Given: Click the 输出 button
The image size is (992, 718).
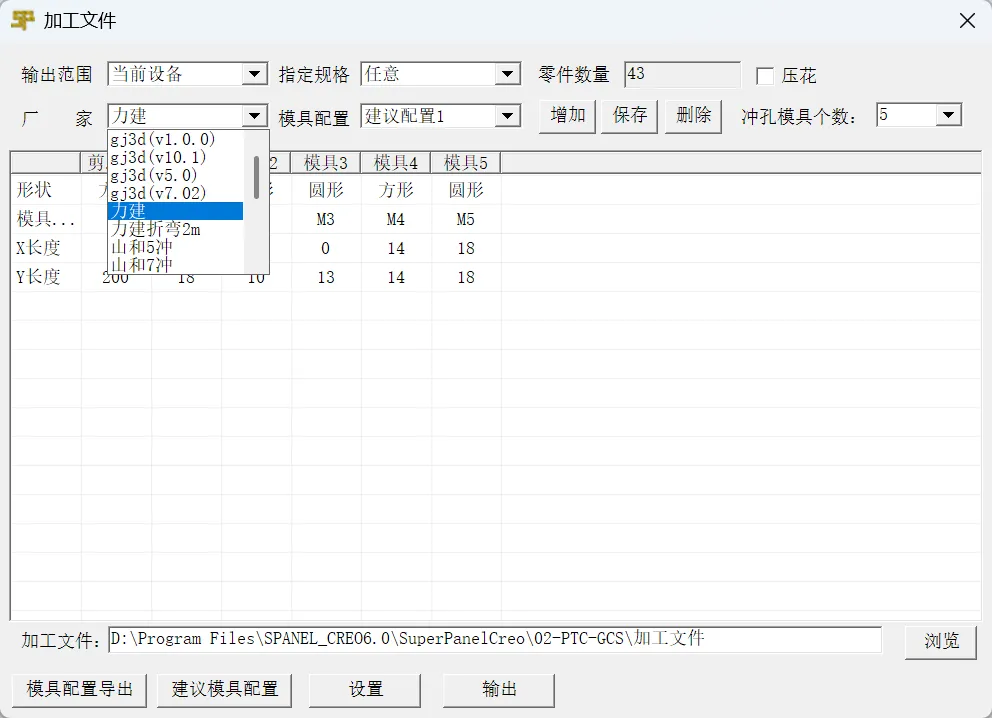Looking at the screenshot, I should pyautogui.click(x=499, y=690).
